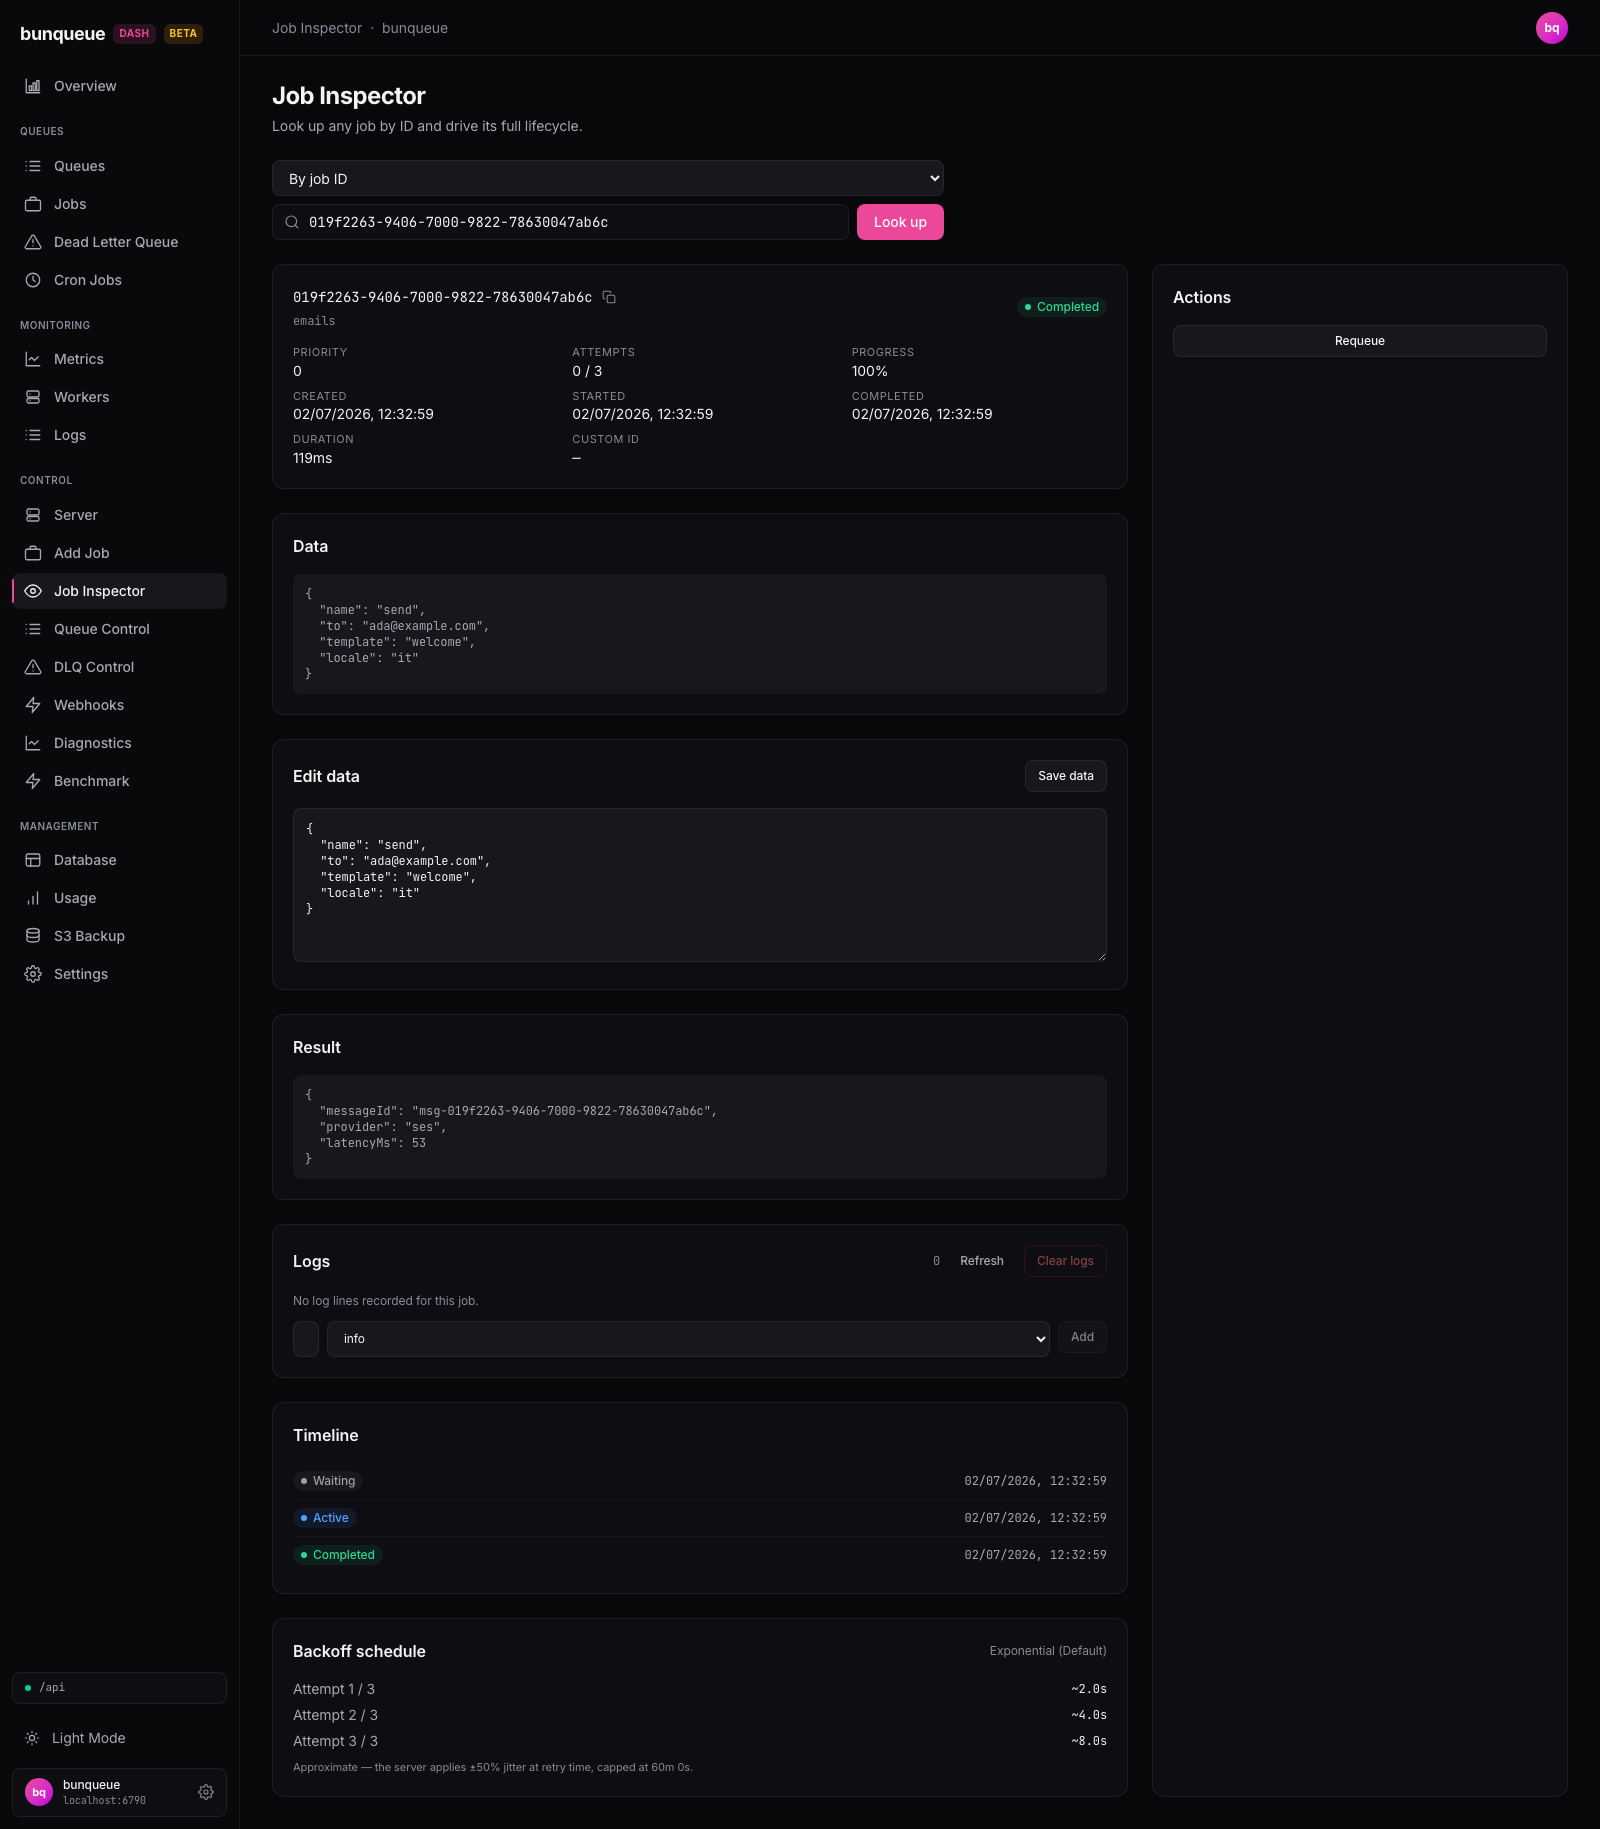
Task: Open the Overview chart icon
Action: (33, 86)
